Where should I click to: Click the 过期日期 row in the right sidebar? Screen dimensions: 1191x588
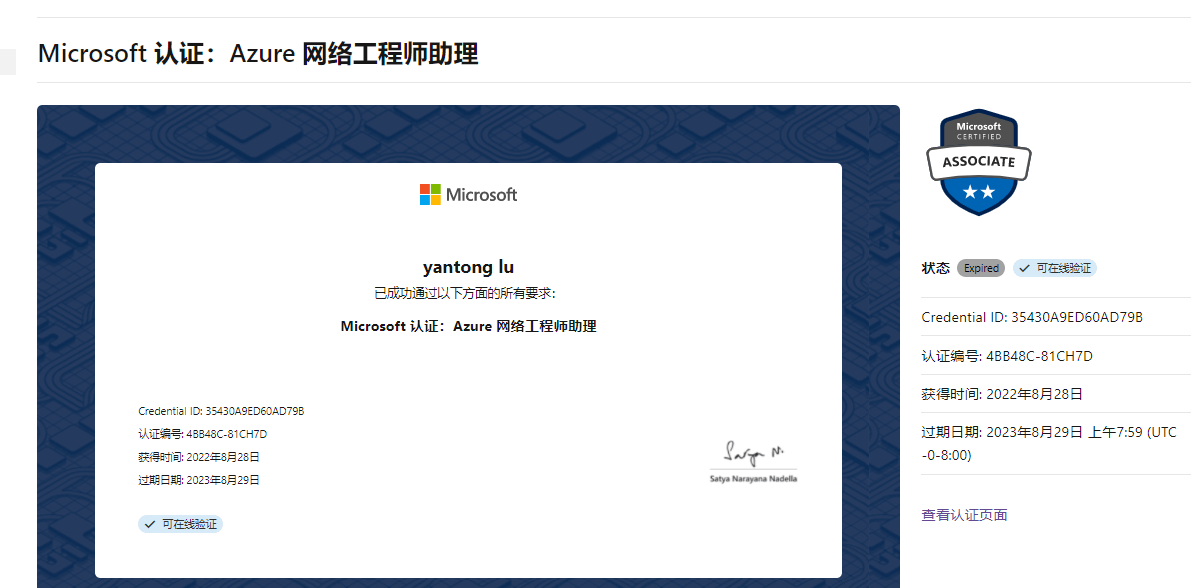coord(1049,443)
